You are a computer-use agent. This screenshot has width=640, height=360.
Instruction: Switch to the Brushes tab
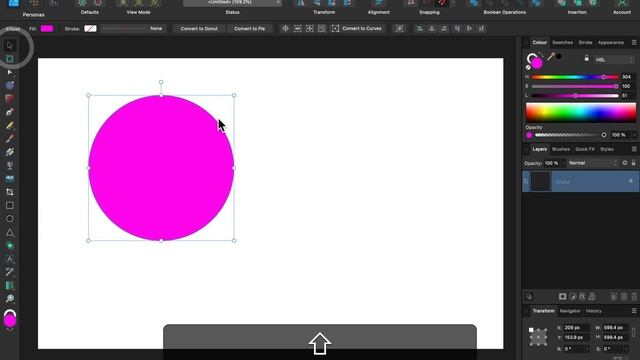coord(561,149)
